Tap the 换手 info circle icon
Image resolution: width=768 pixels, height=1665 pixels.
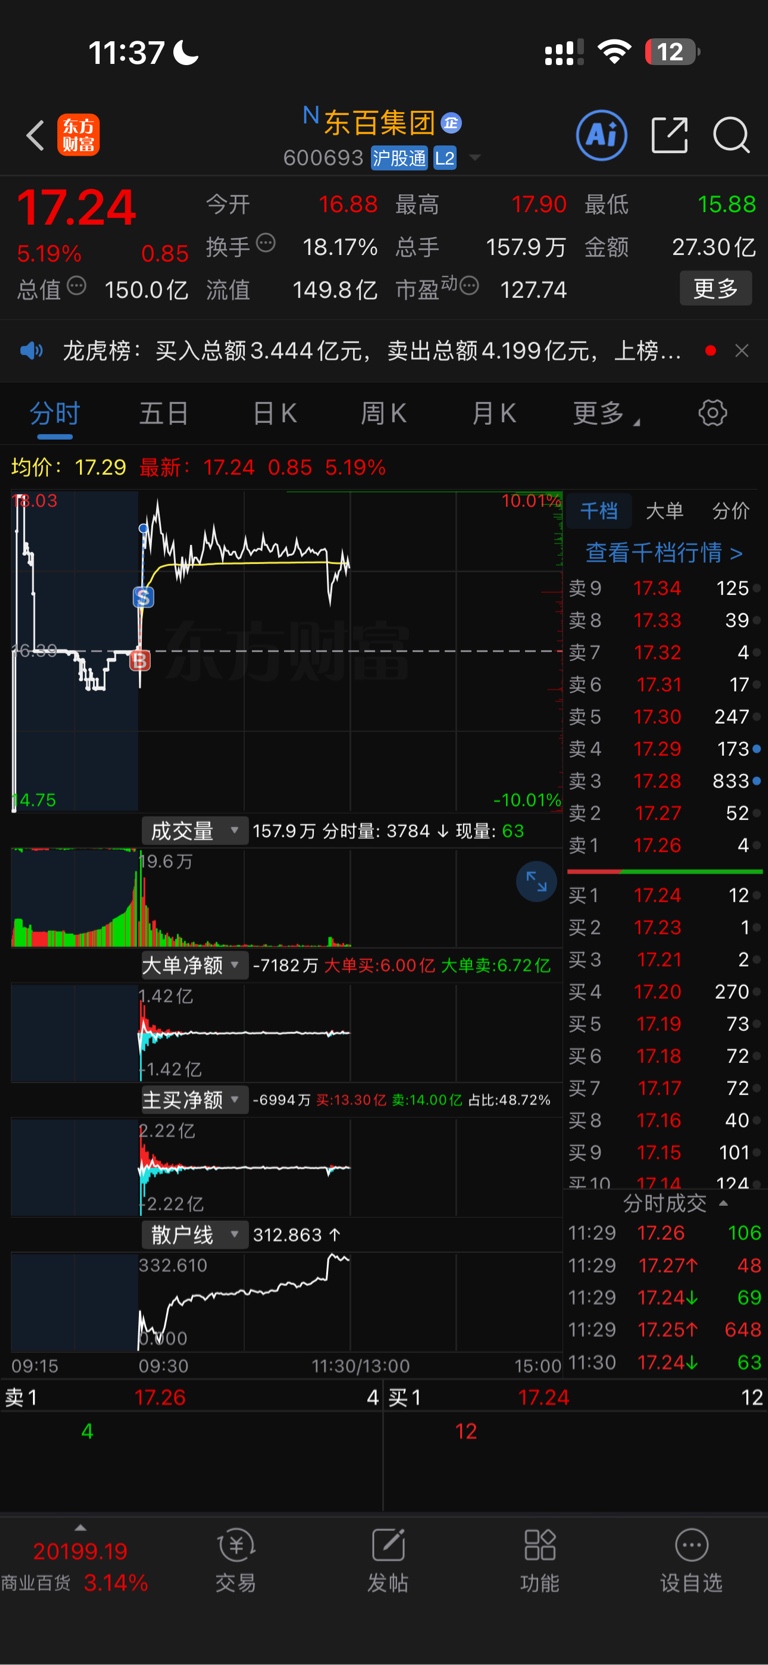coord(265,243)
